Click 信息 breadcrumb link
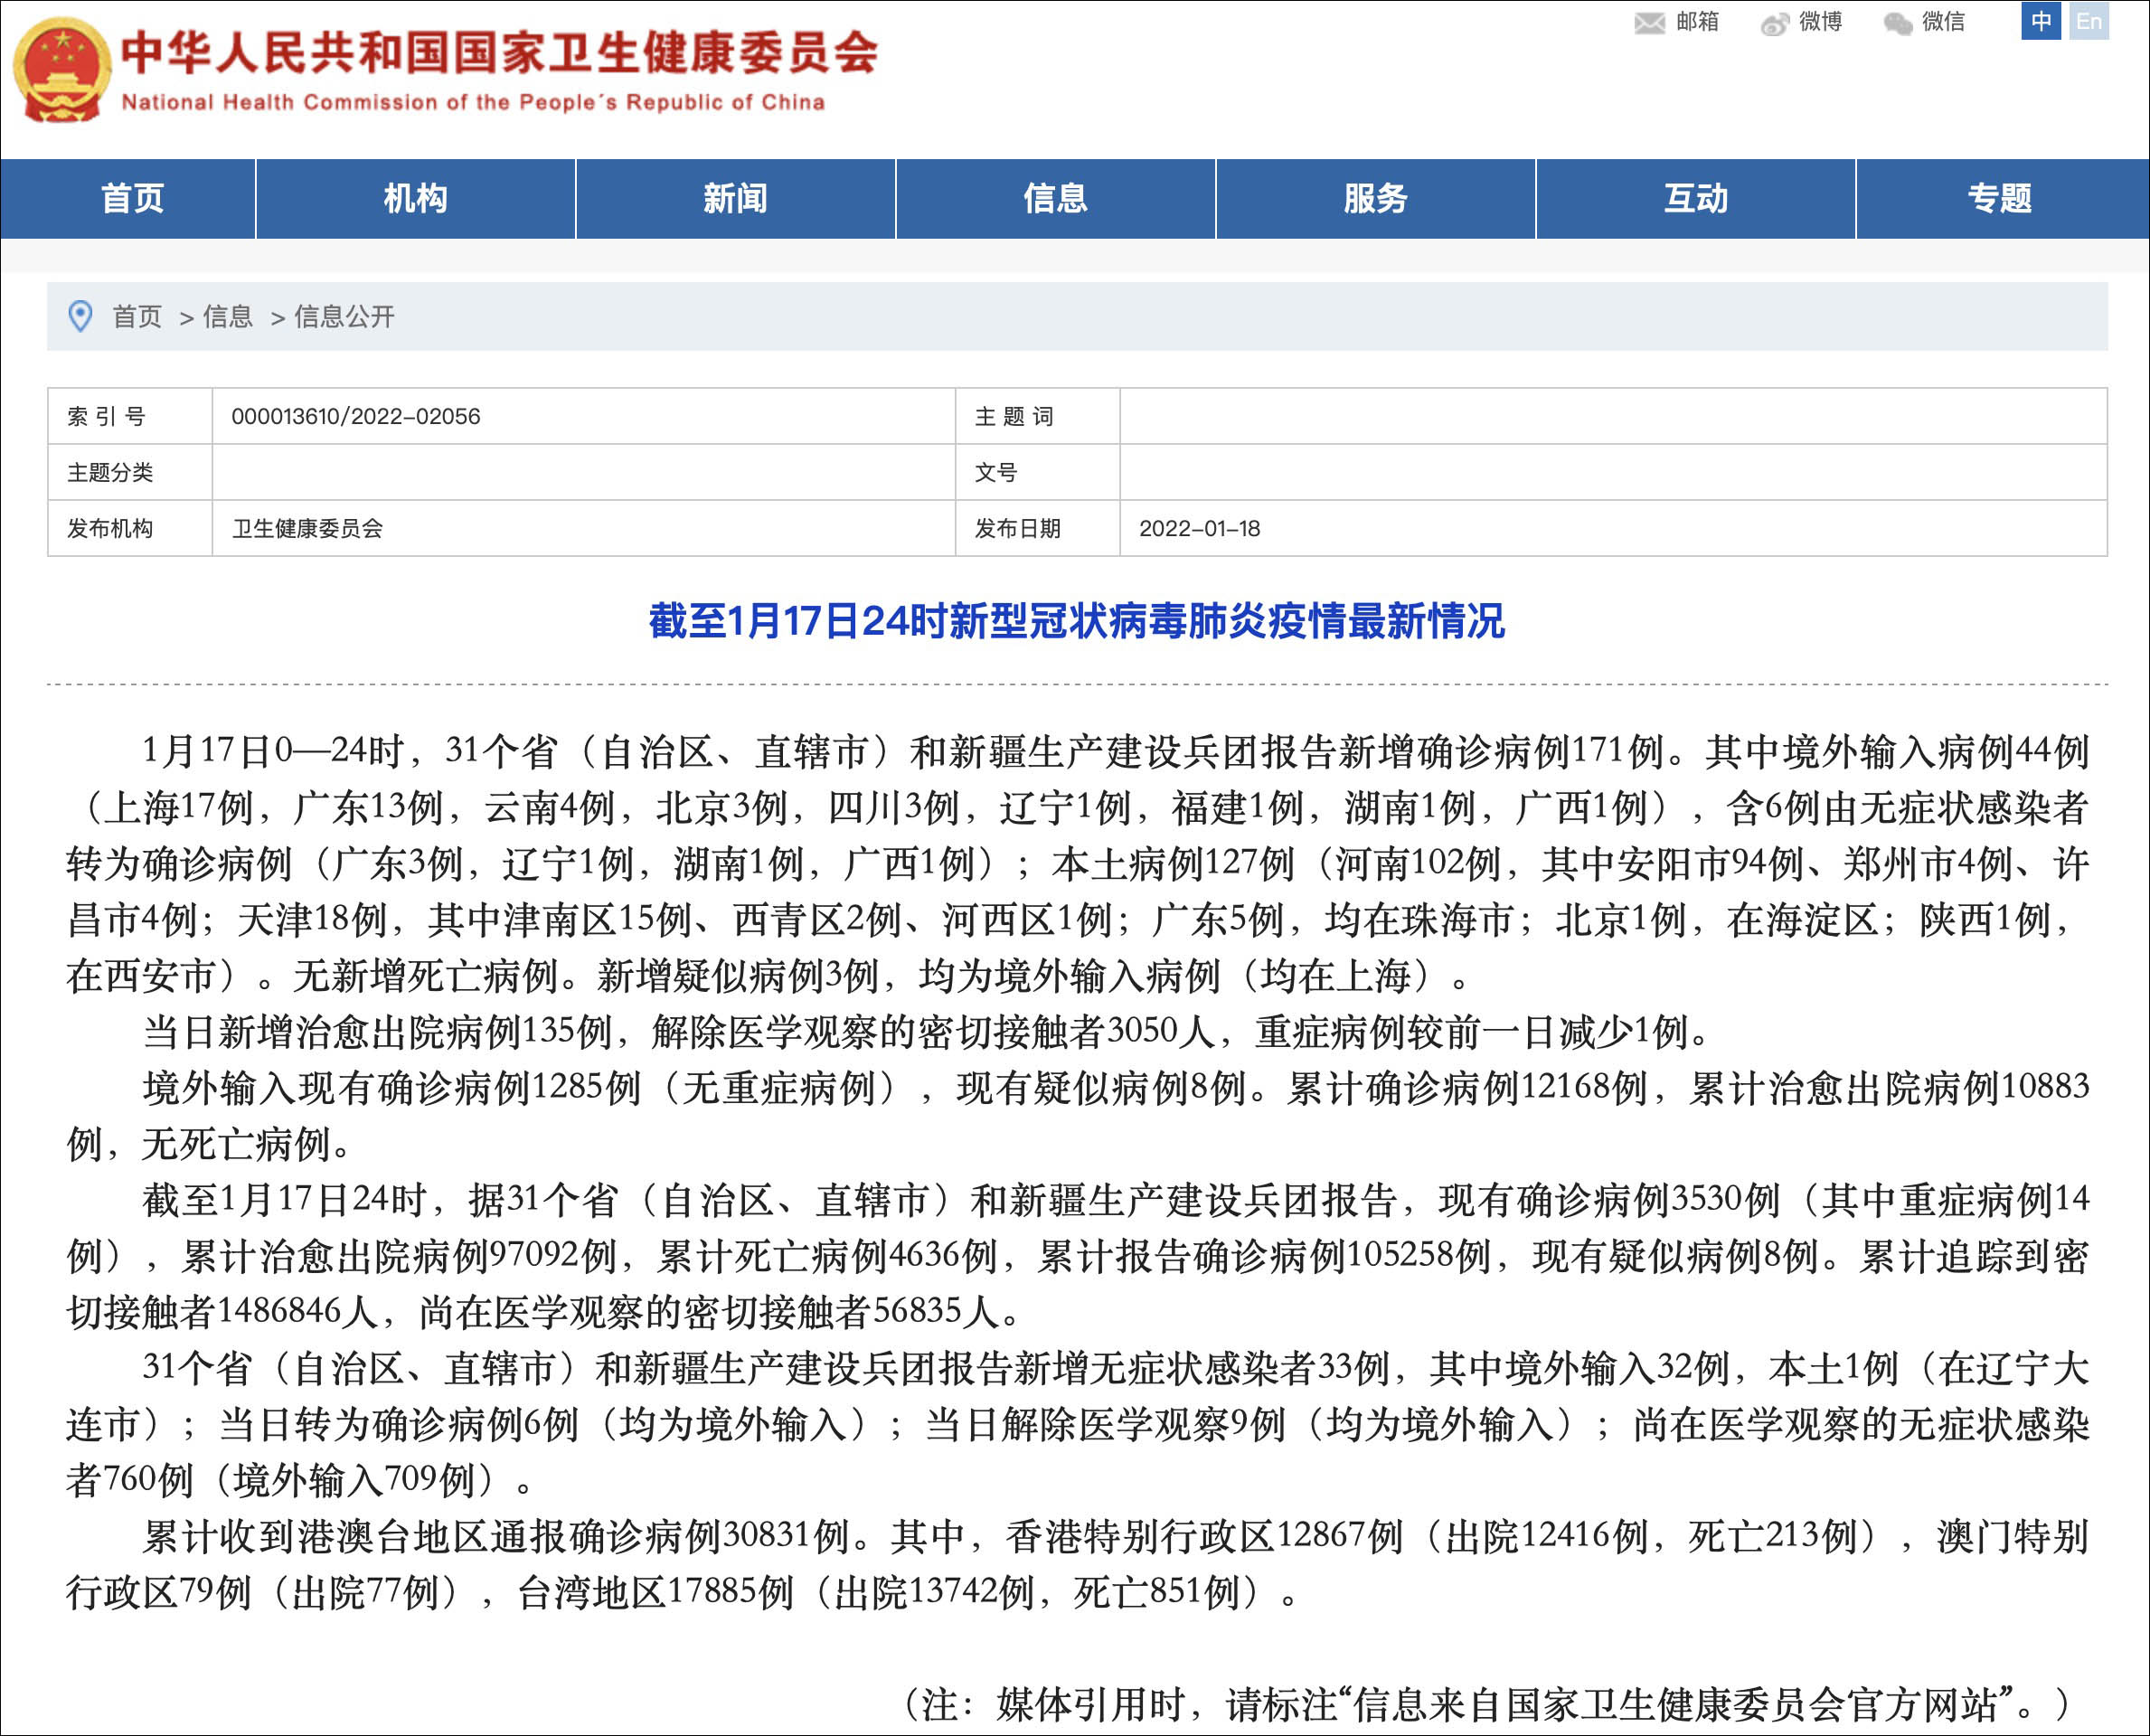 228,317
